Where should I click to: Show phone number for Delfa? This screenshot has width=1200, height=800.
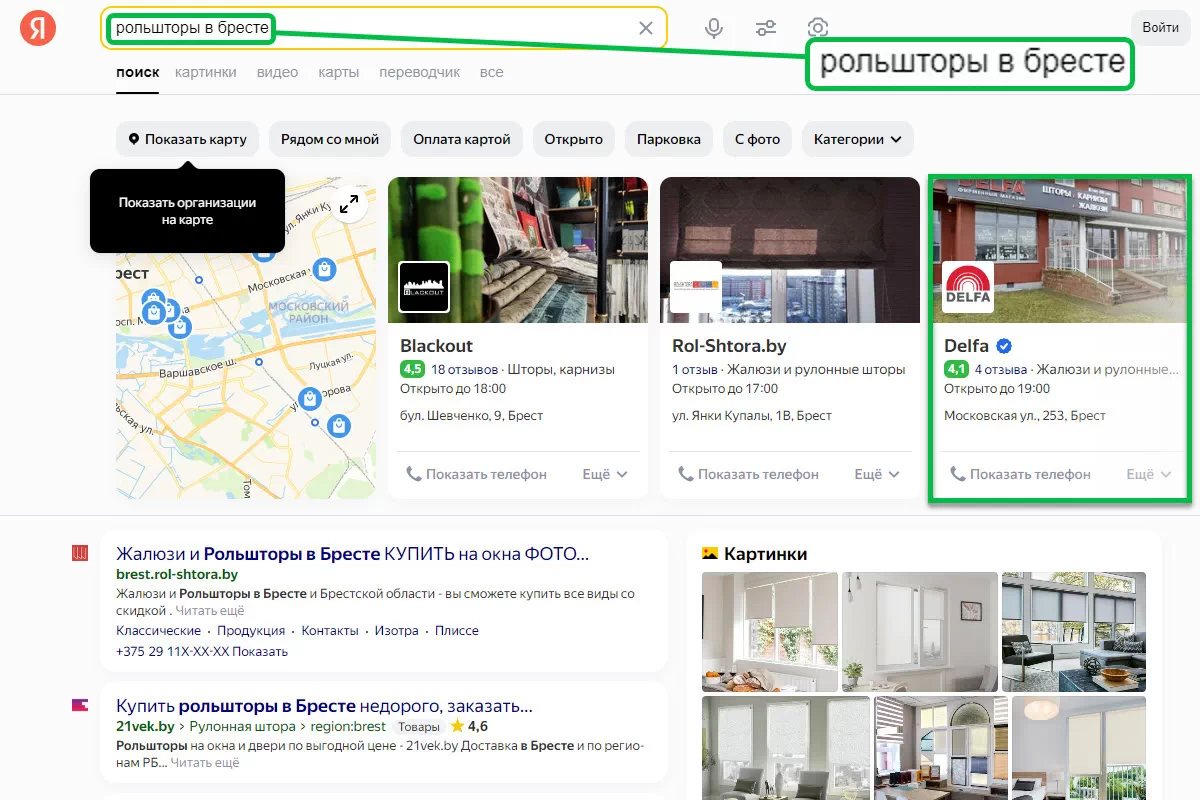[1020, 474]
